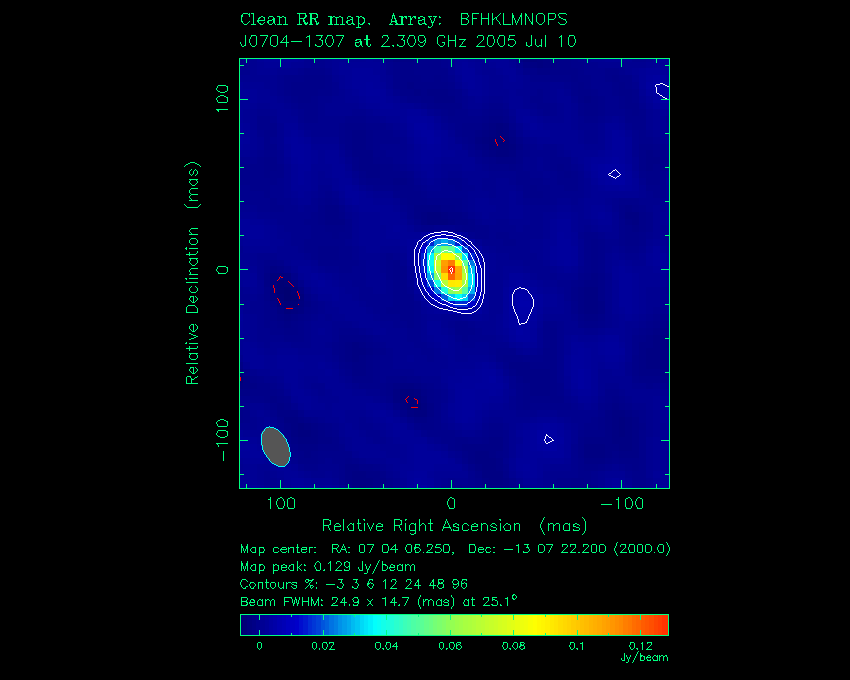Viewport: 850px width, 680px height.
Task: Click the '100' declination axis tick label
Action: click(222, 99)
